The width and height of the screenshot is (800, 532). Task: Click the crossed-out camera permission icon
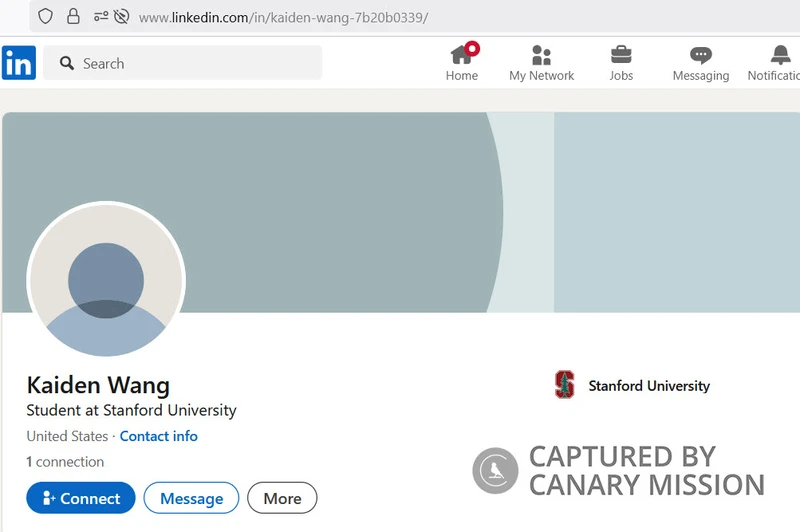(x=121, y=17)
